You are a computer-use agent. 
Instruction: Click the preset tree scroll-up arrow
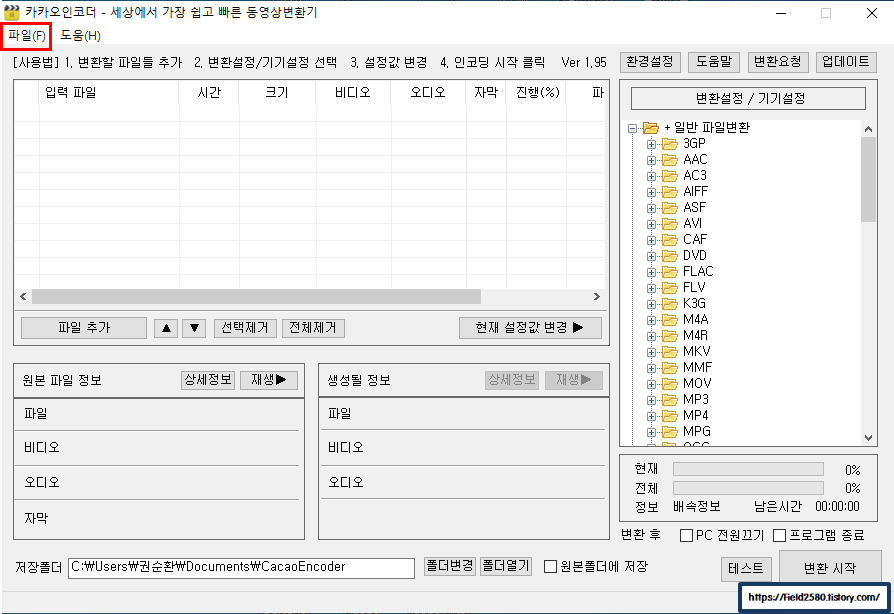click(x=868, y=129)
